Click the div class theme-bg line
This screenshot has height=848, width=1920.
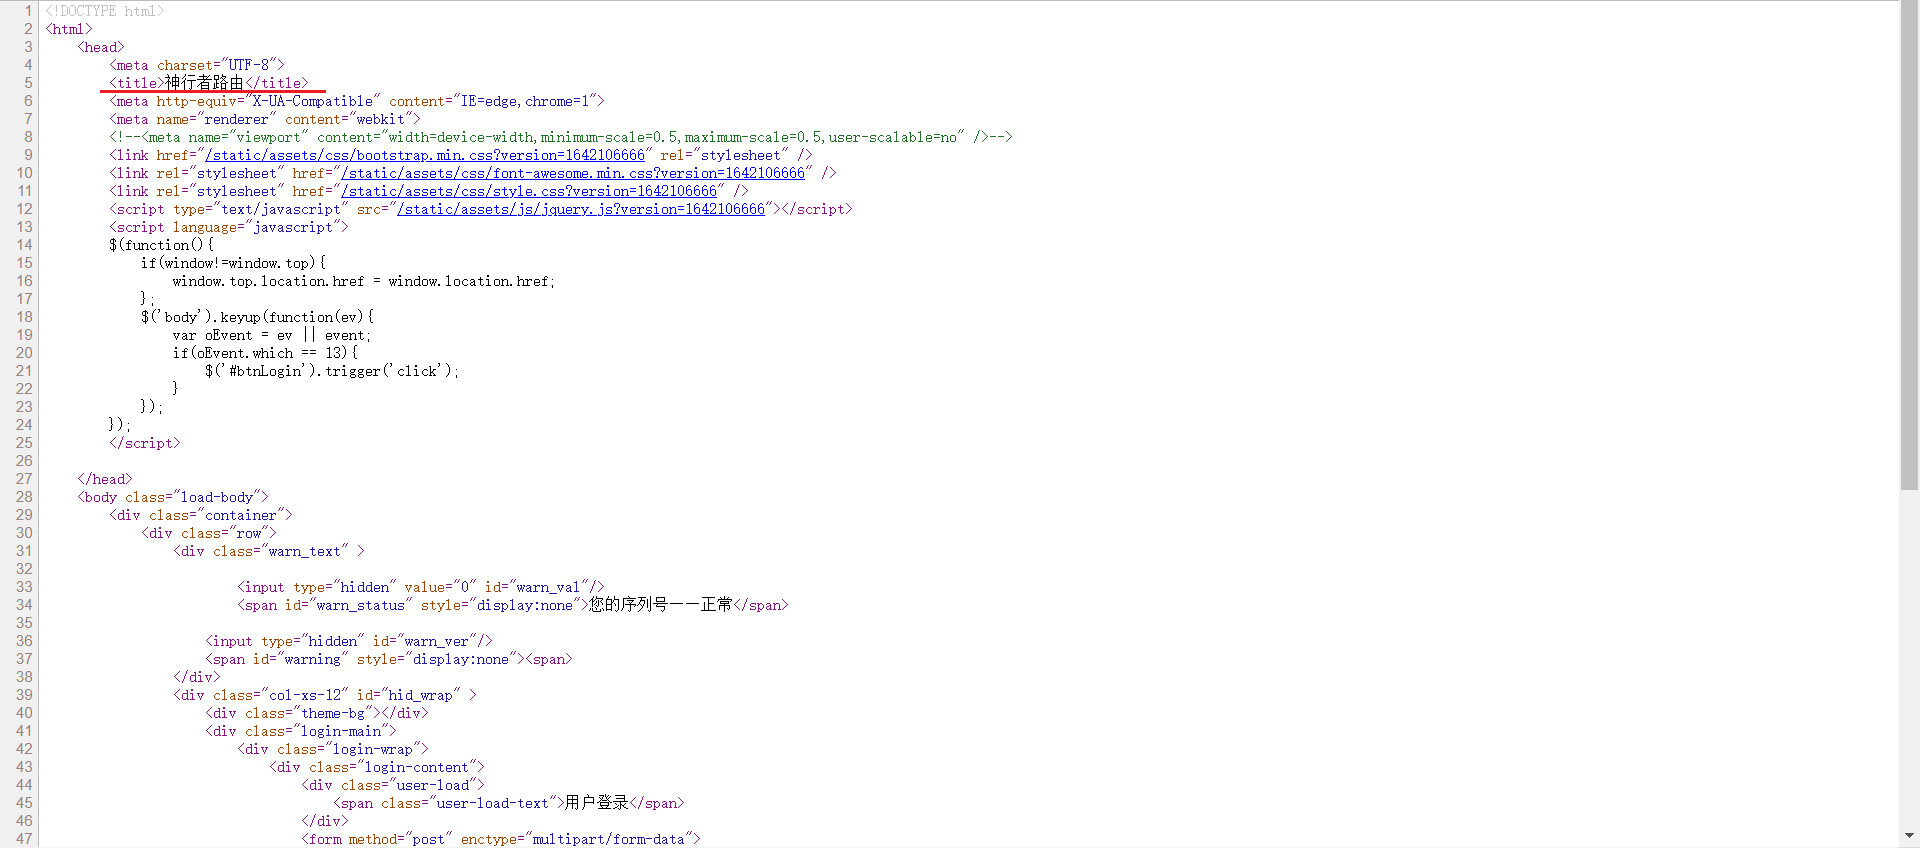[x=317, y=713]
